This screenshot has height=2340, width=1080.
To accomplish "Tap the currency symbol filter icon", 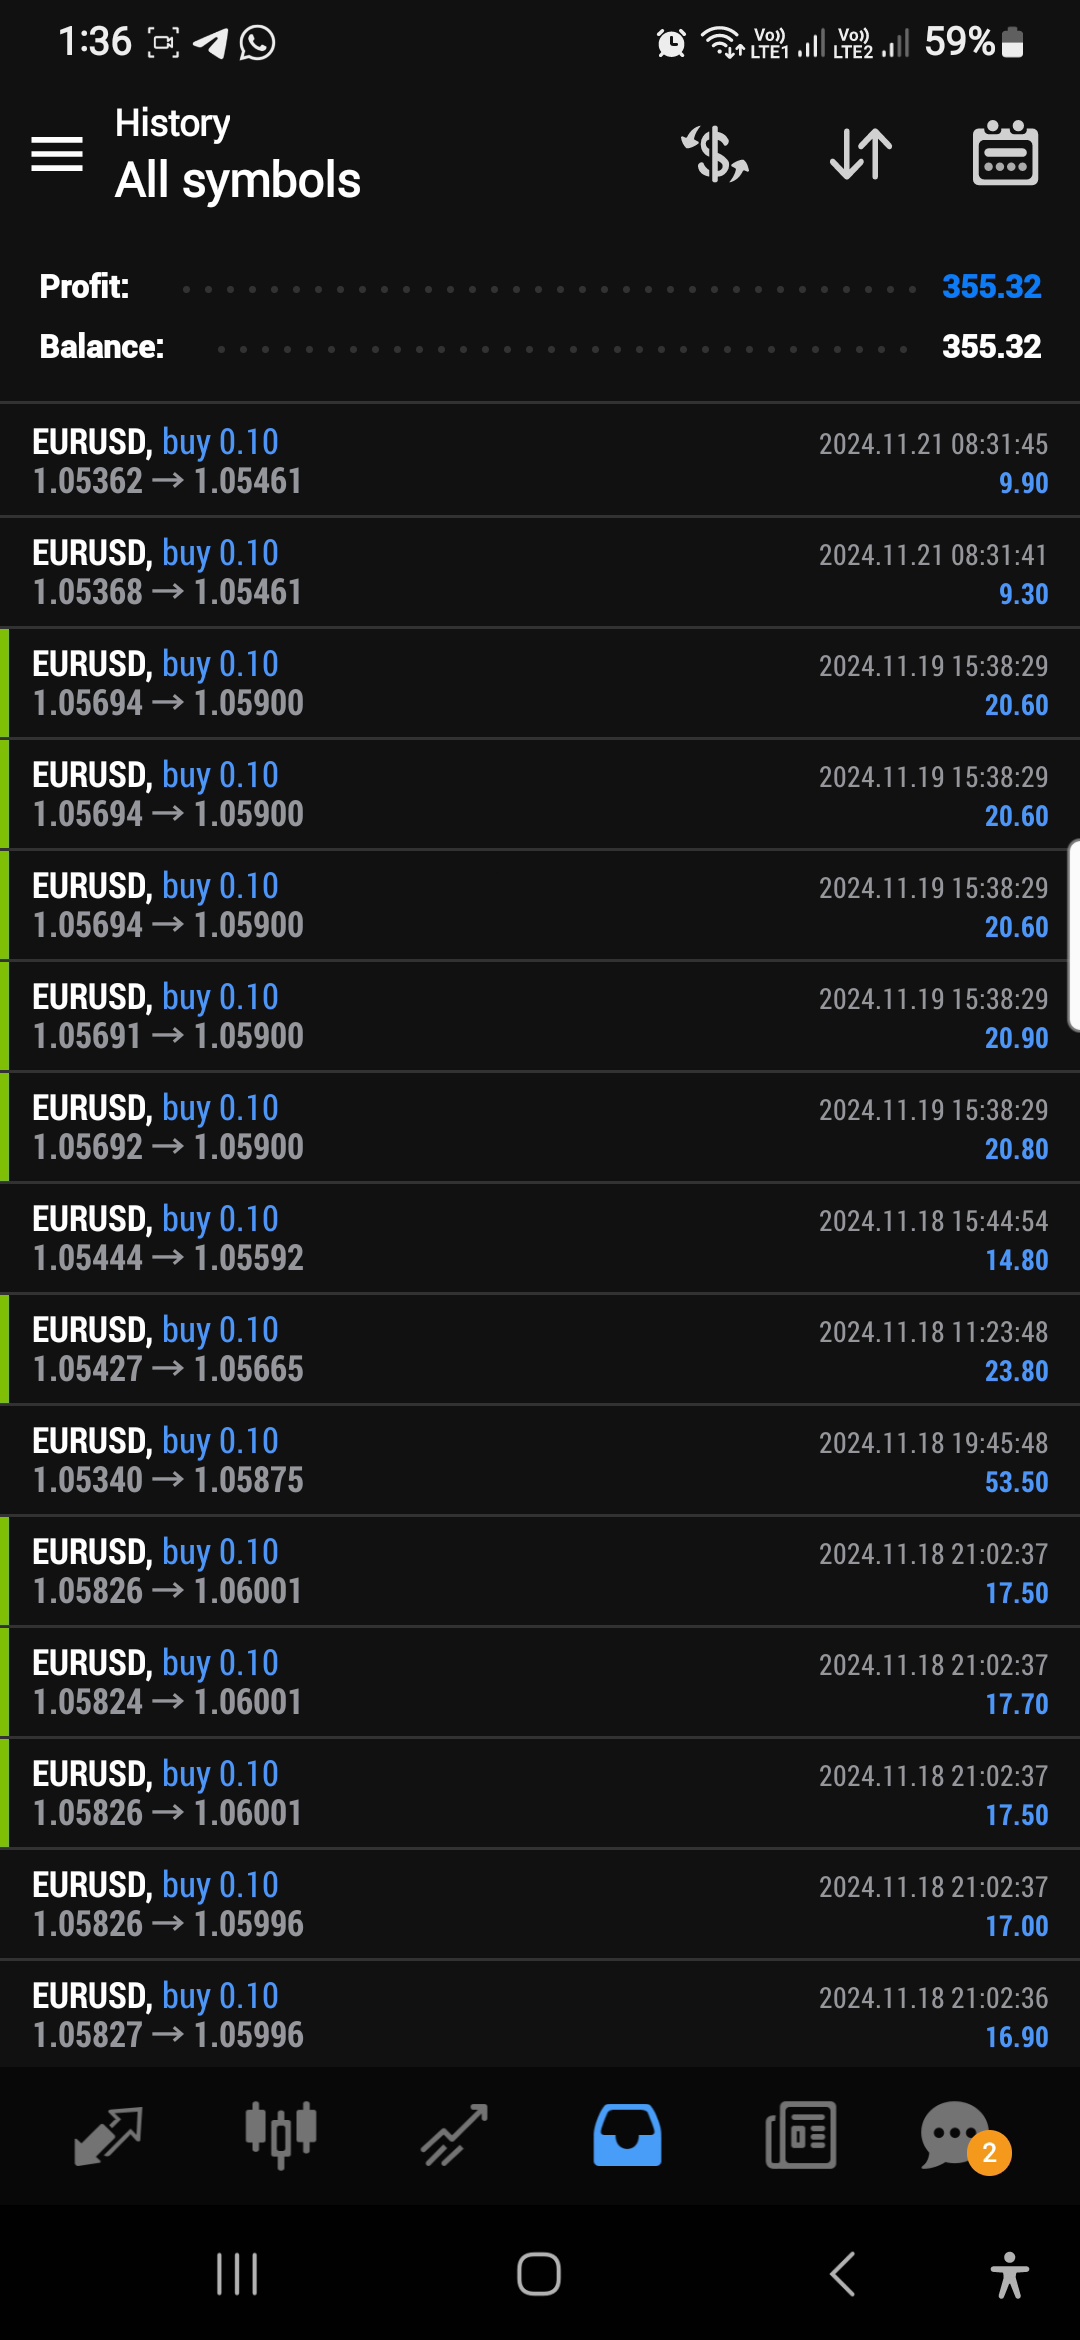I will [x=715, y=154].
